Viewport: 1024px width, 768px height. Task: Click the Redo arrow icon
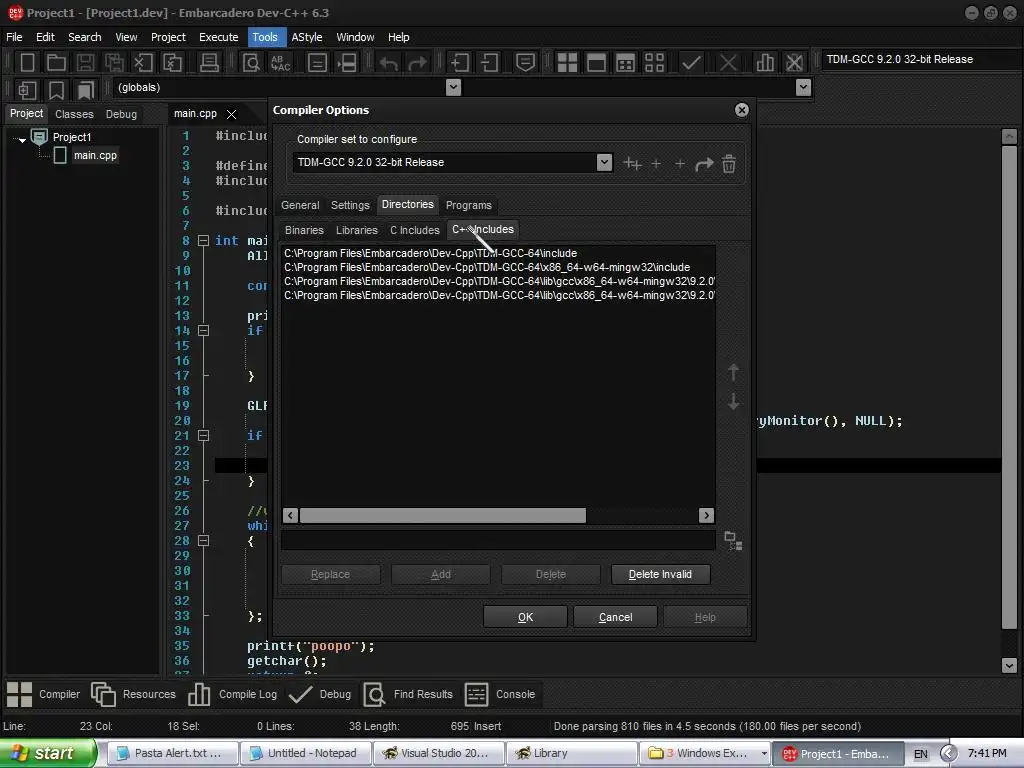point(417,63)
